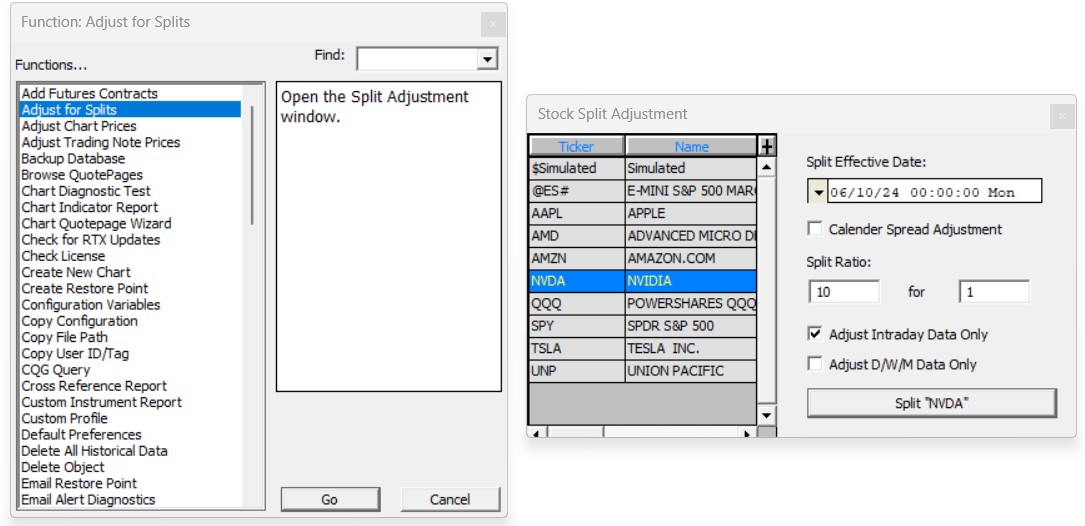The width and height of the screenshot is (1085, 526).
Task: Select Backup Database in functions list
Action: [73, 159]
